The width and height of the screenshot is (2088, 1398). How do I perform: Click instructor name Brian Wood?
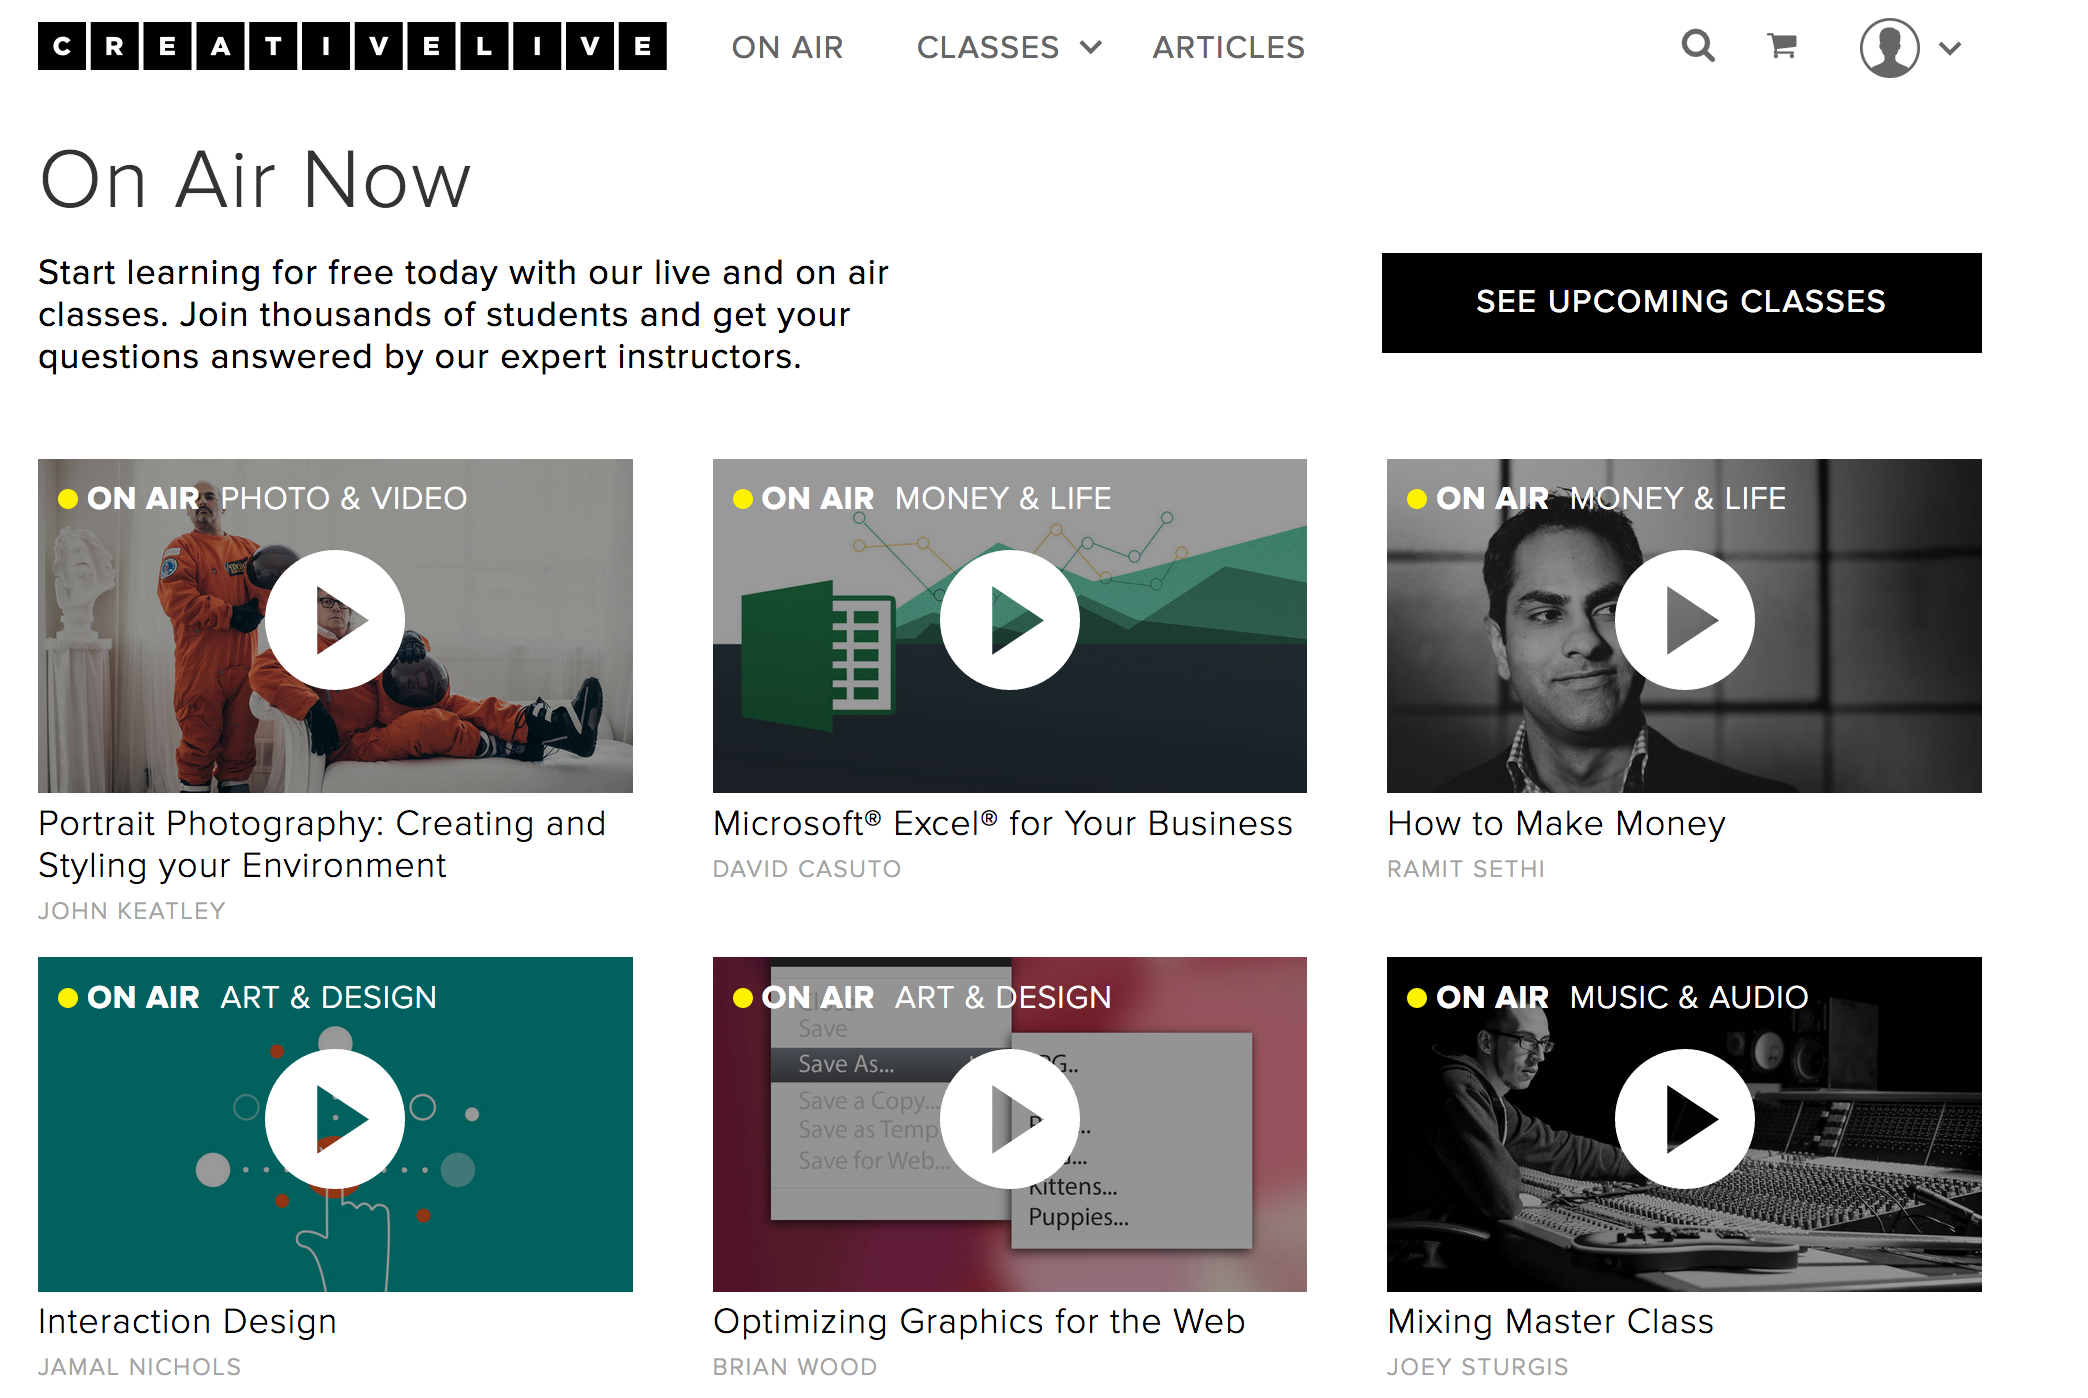(x=794, y=1367)
